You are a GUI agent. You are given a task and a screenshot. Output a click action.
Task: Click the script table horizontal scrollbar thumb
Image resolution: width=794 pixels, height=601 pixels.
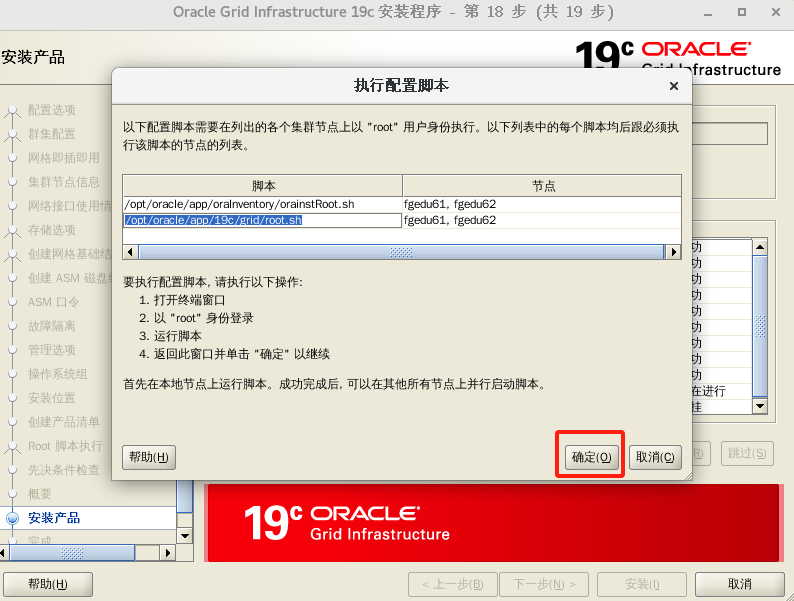coord(401,253)
